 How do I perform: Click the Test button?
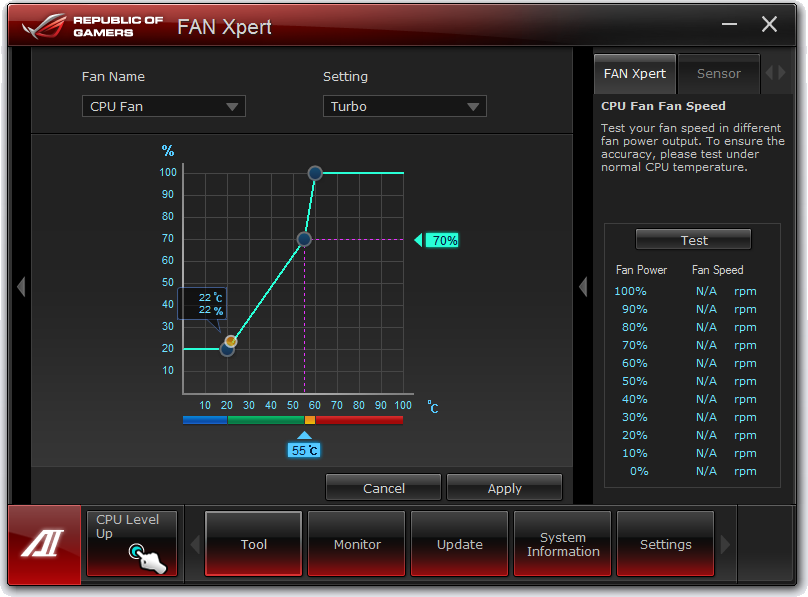coord(694,240)
